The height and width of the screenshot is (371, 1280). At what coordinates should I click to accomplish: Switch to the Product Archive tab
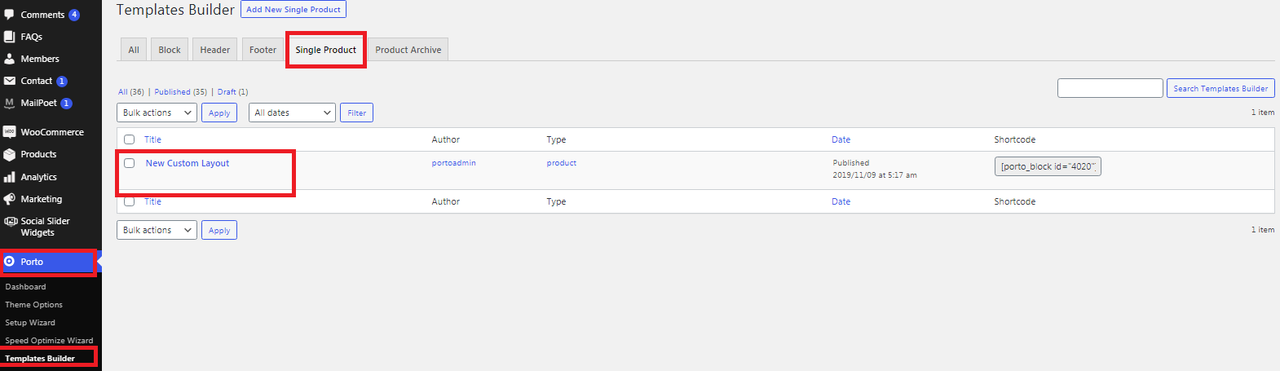(x=407, y=50)
